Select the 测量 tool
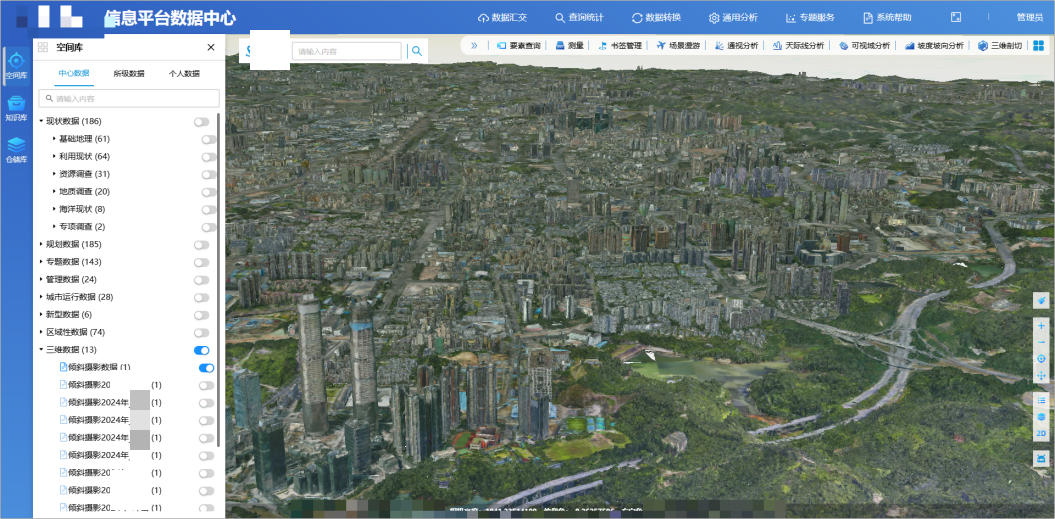 pyautogui.click(x=569, y=46)
